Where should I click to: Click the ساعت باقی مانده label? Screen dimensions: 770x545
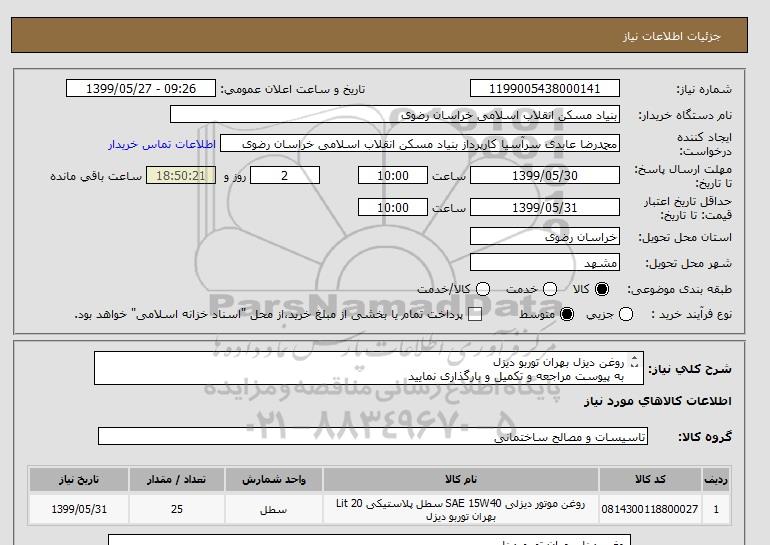[x=96, y=176]
